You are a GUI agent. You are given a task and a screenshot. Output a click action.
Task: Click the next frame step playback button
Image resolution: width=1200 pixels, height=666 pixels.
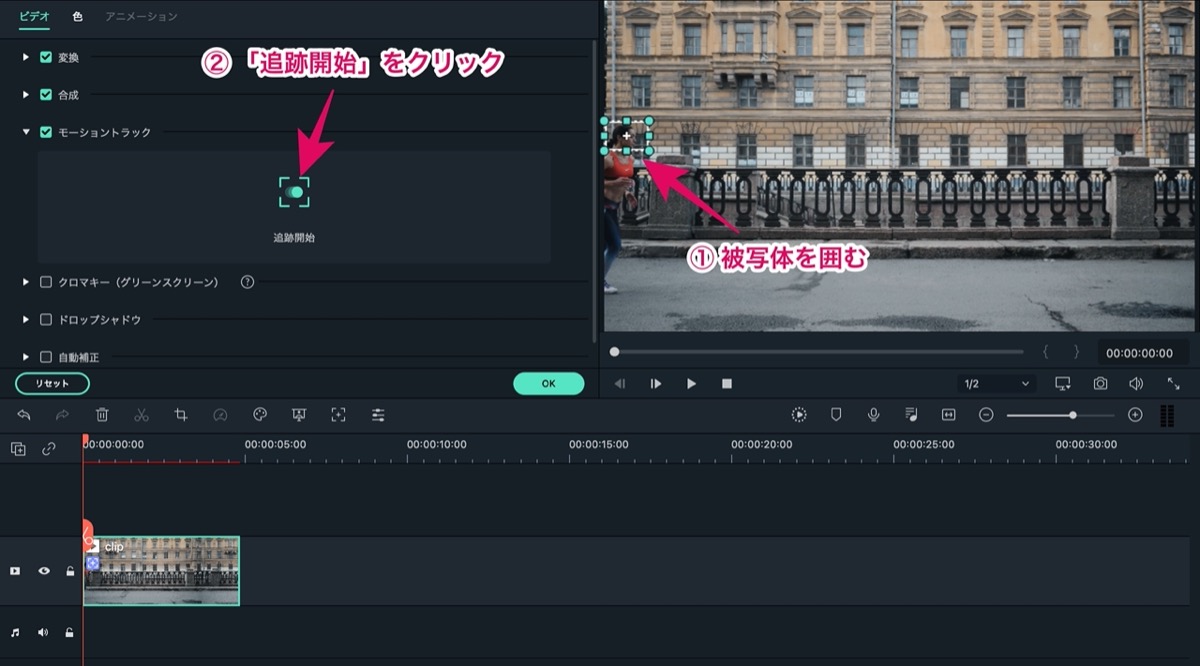(x=656, y=384)
